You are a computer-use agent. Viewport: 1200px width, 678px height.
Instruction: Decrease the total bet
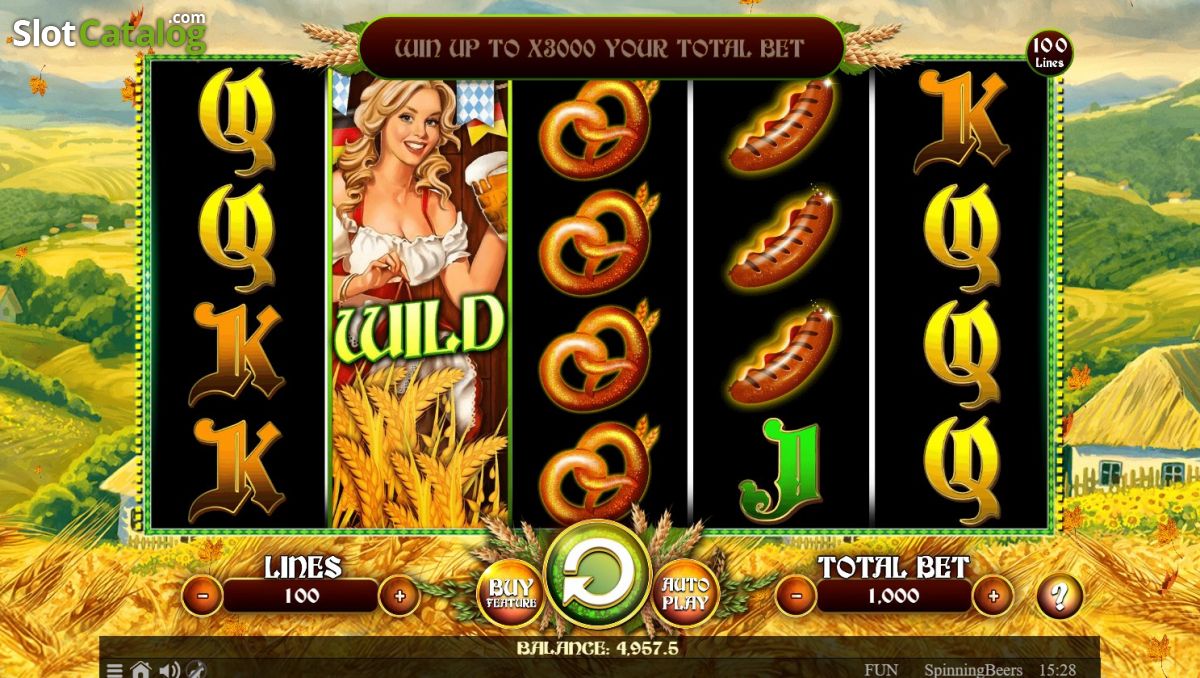point(796,596)
